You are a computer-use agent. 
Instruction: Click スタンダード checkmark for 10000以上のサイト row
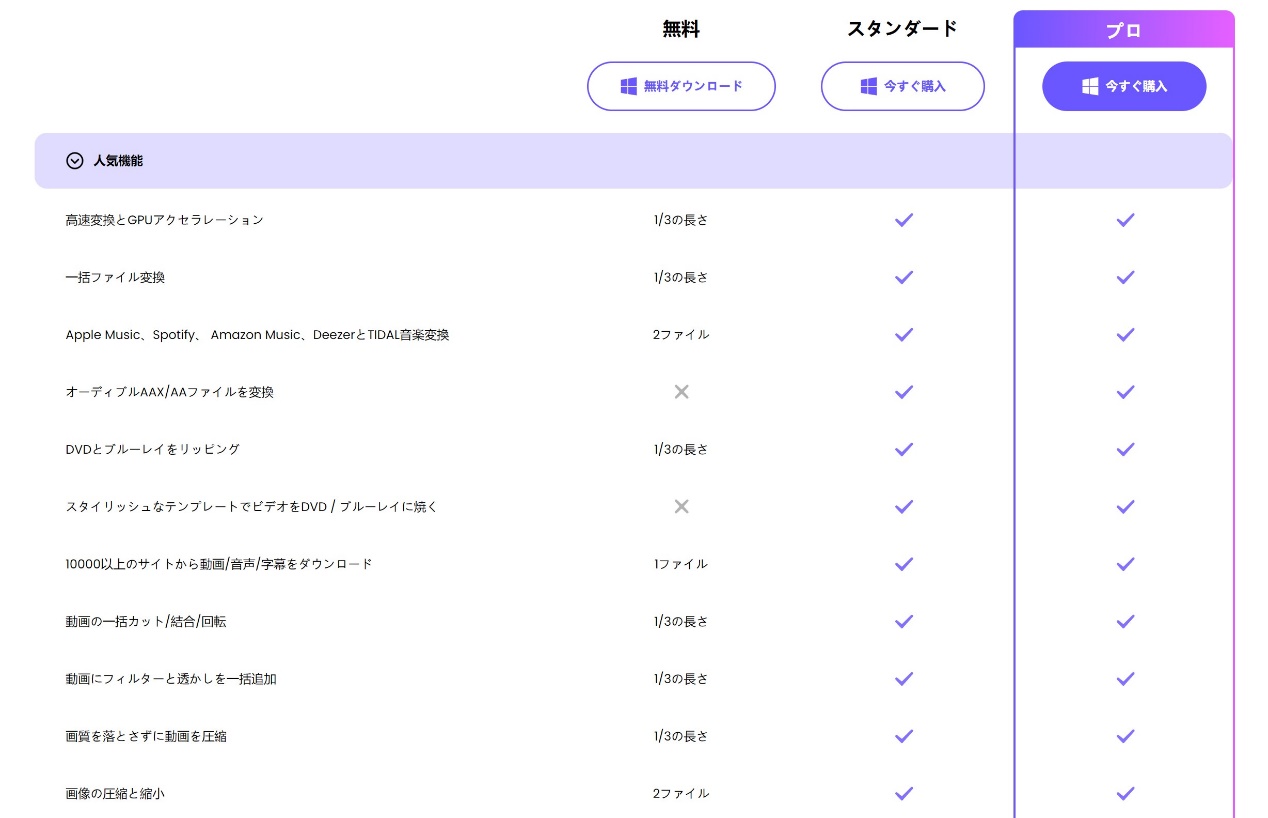point(904,564)
